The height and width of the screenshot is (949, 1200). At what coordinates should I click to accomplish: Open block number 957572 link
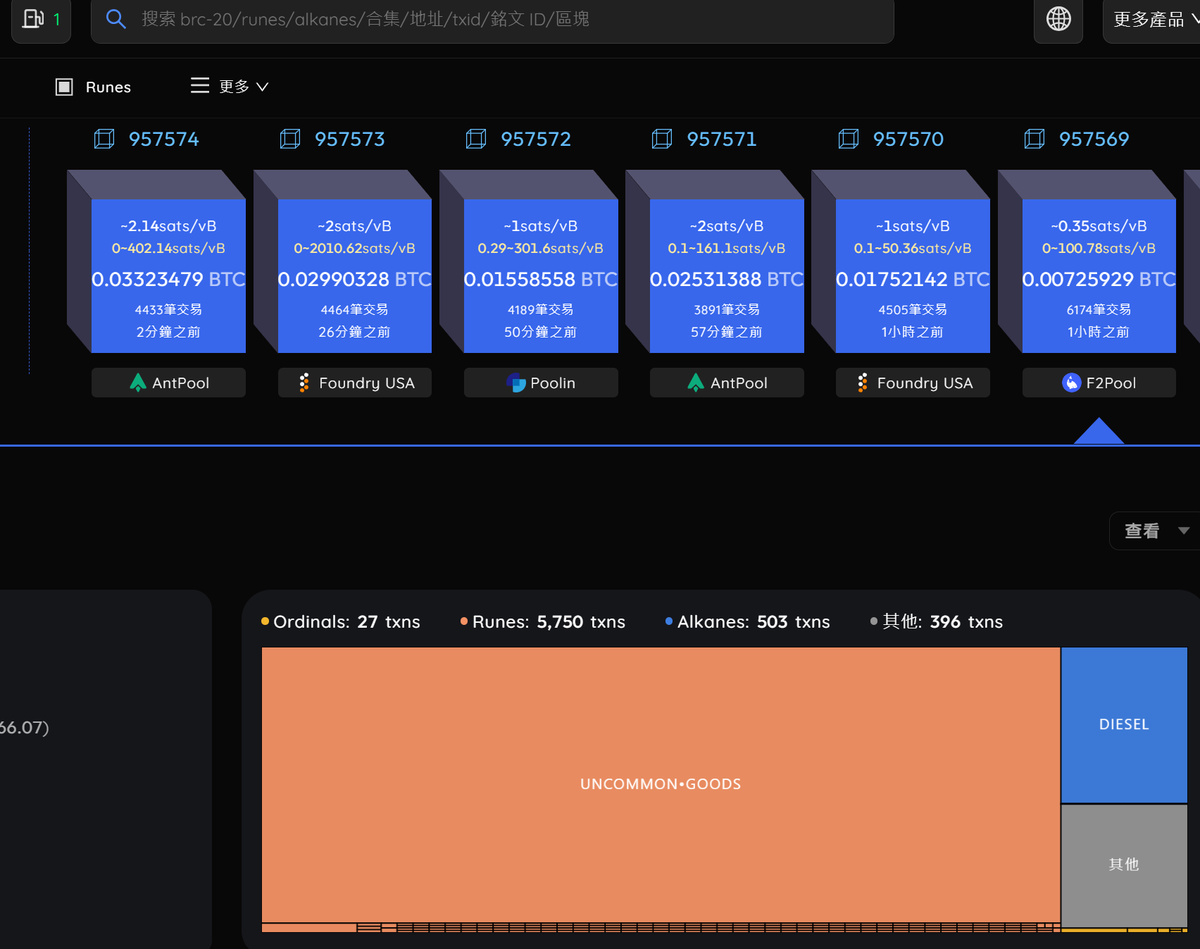click(536, 139)
